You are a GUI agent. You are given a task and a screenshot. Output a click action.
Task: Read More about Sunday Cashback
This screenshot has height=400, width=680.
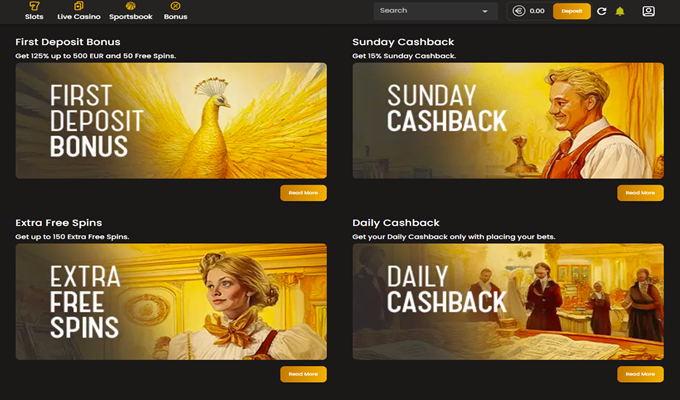point(640,193)
